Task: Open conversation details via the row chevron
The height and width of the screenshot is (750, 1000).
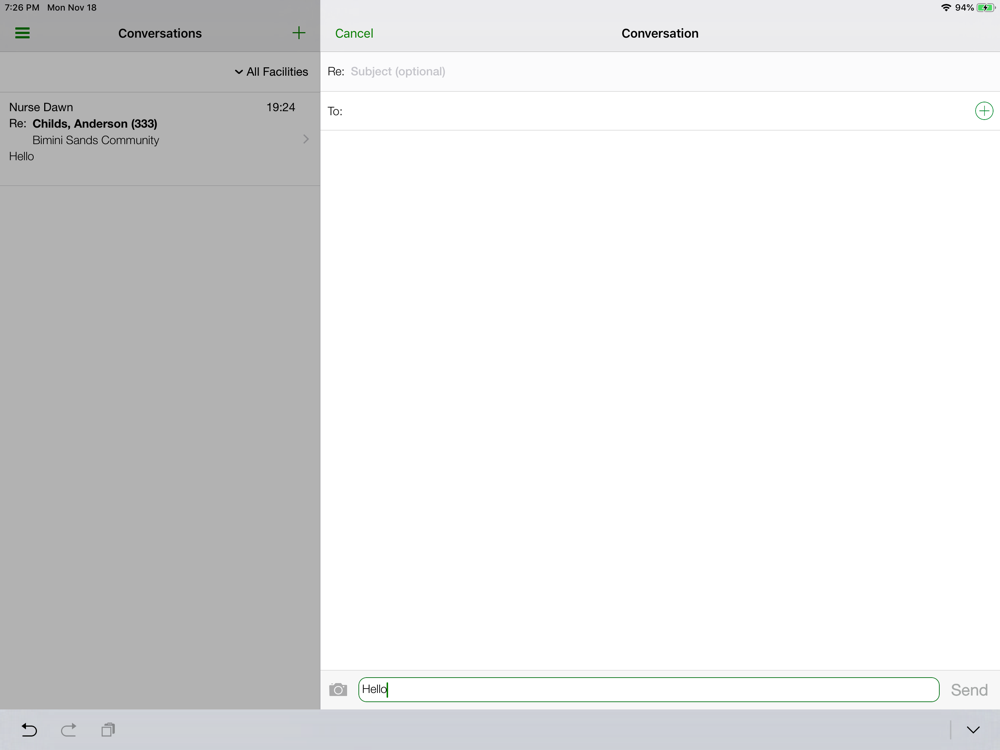Action: click(x=306, y=139)
